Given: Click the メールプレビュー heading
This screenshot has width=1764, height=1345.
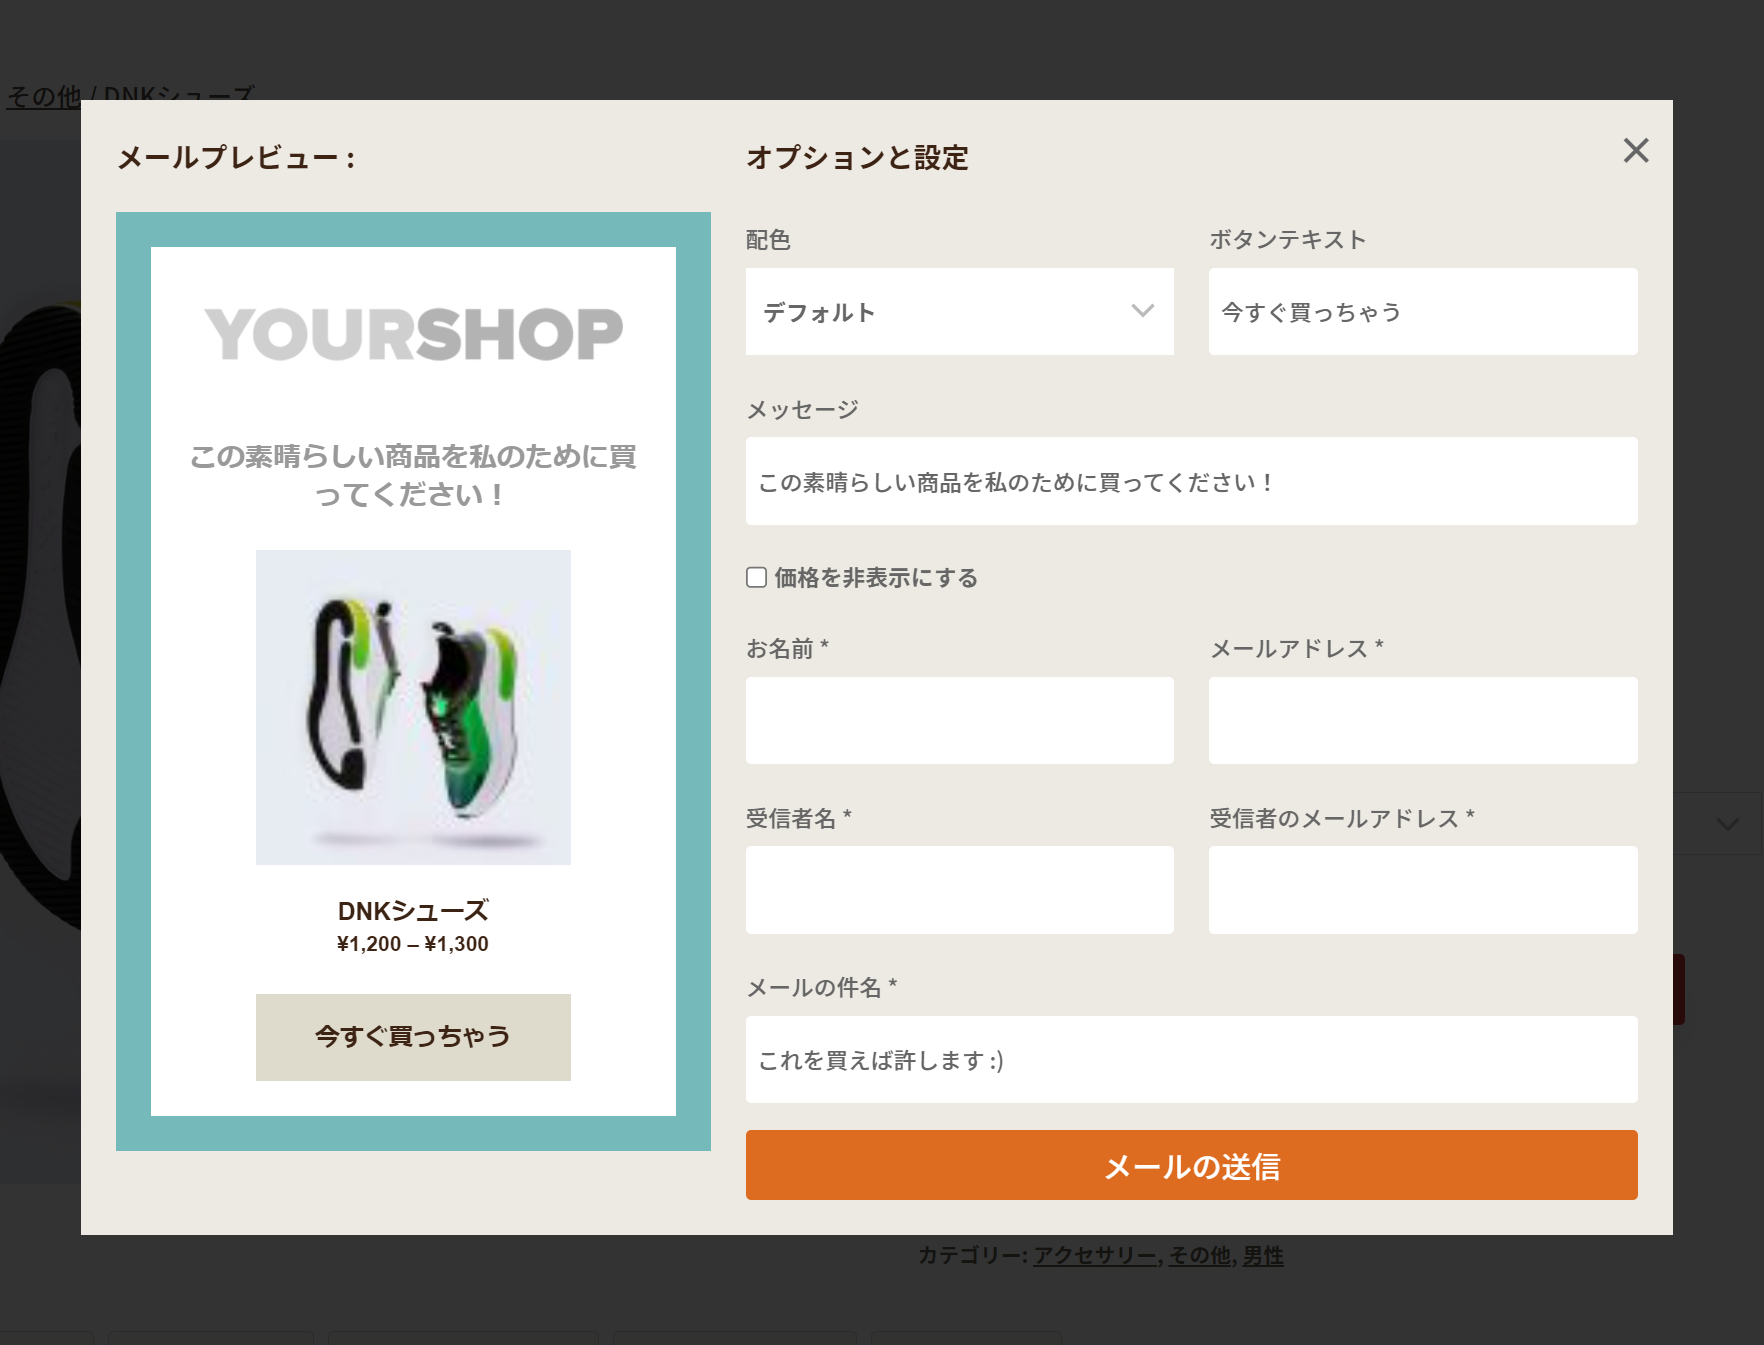Looking at the screenshot, I should tap(236, 158).
